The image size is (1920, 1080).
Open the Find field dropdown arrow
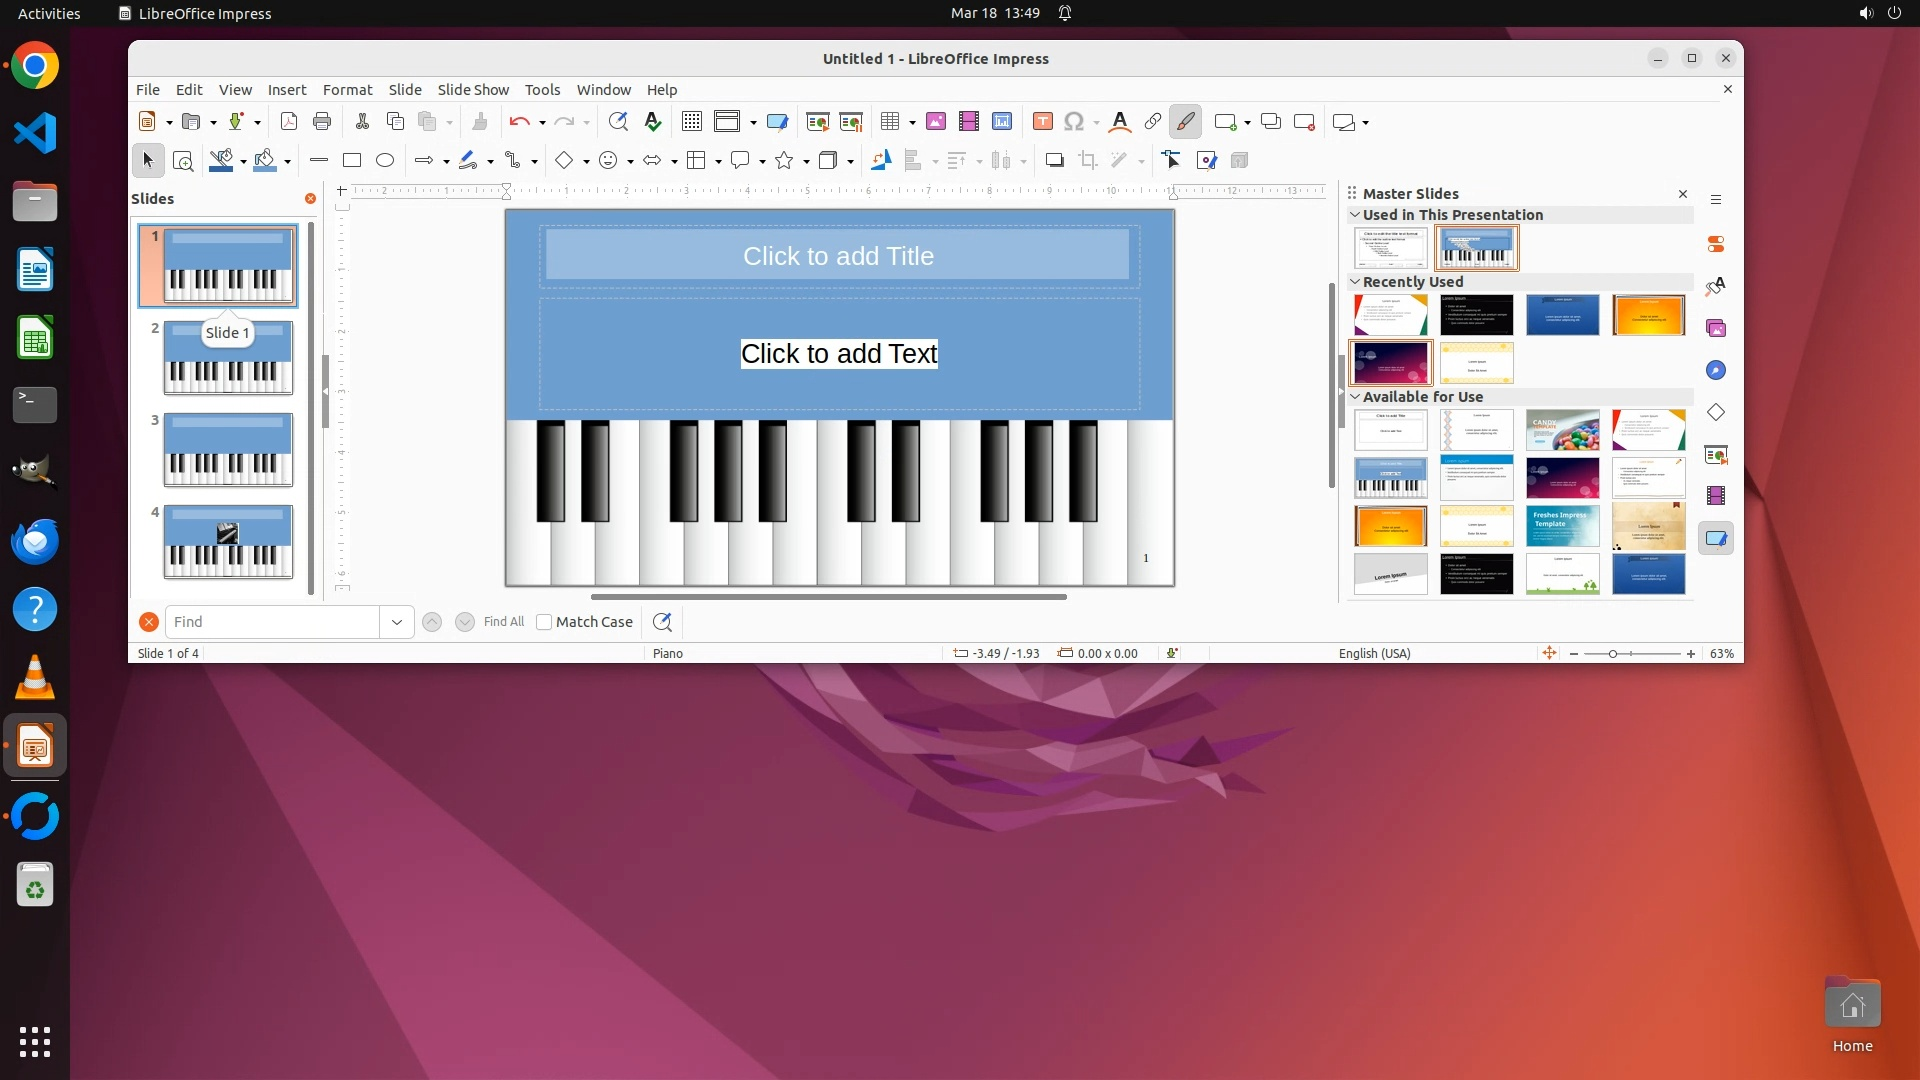(397, 622)
